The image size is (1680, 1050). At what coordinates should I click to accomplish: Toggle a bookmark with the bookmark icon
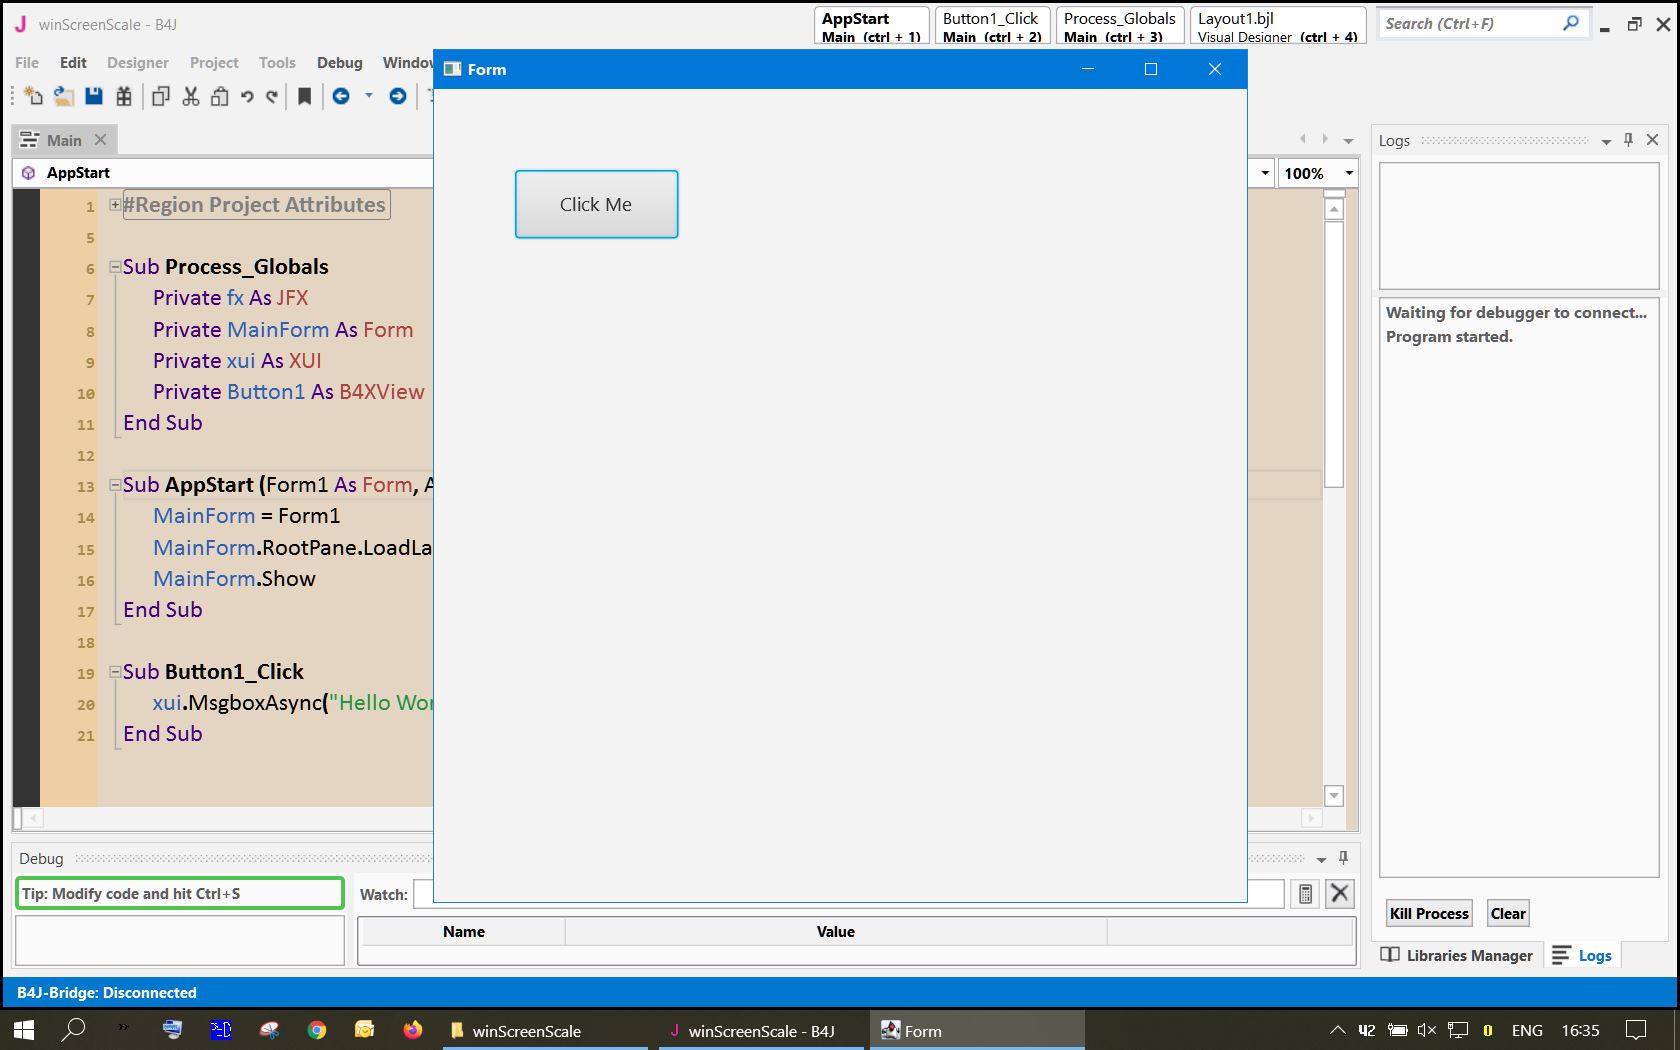click(305, 96)
